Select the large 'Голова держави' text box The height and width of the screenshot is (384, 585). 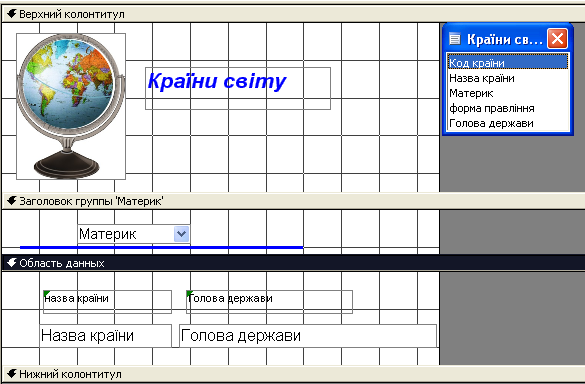(308, 336)
